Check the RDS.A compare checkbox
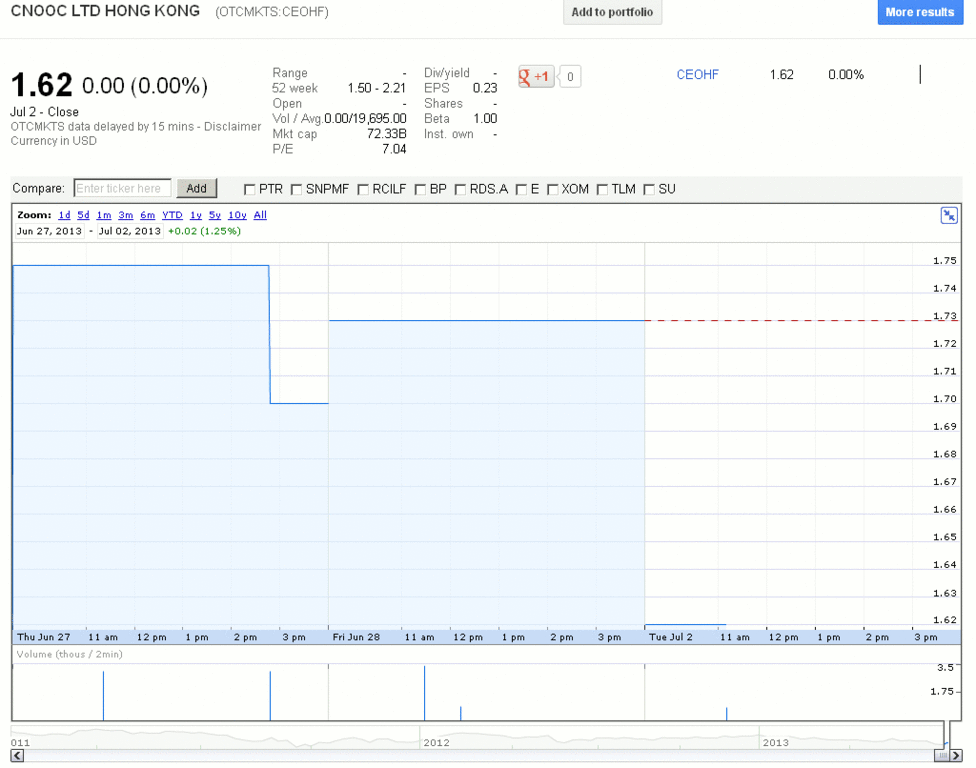Image resolution: width=976 pixels, height=768 pixels. coord(460,190)
